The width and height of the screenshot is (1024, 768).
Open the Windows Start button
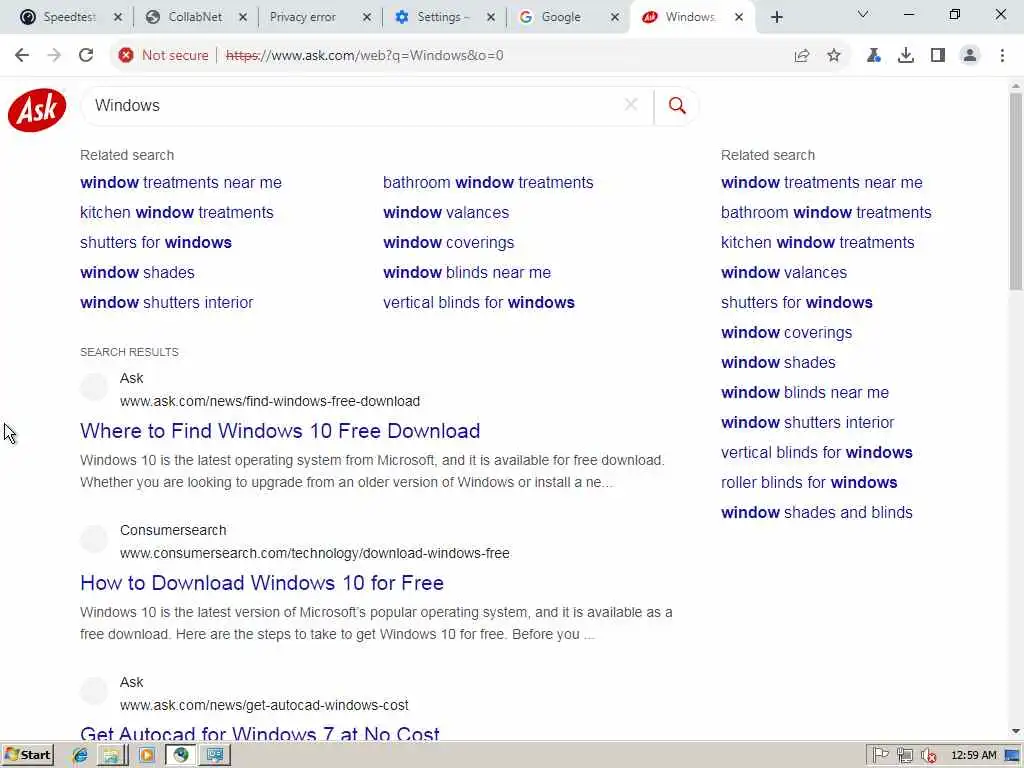point(27,756)
